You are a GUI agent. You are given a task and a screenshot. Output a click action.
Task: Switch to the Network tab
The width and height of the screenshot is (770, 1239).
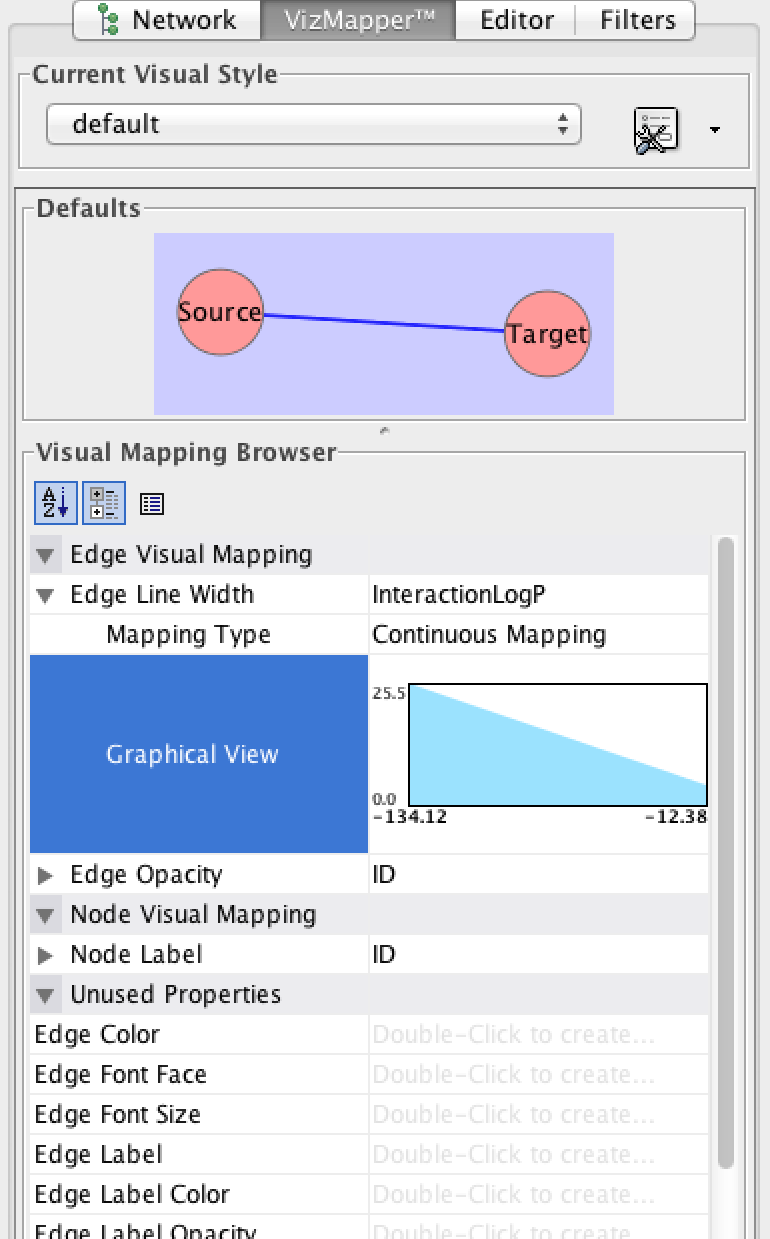click(167, 20)
